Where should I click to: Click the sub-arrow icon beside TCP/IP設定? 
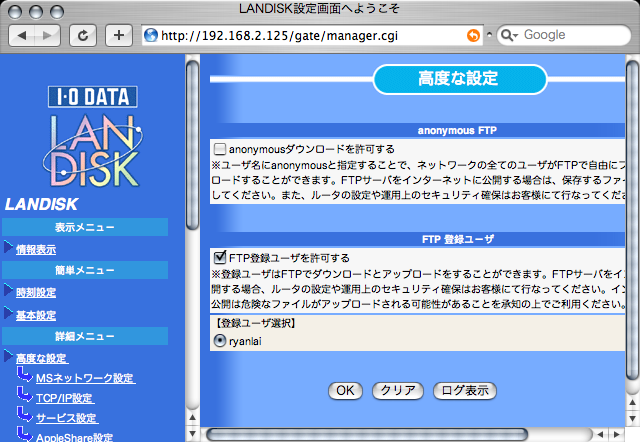pos(24,394)
